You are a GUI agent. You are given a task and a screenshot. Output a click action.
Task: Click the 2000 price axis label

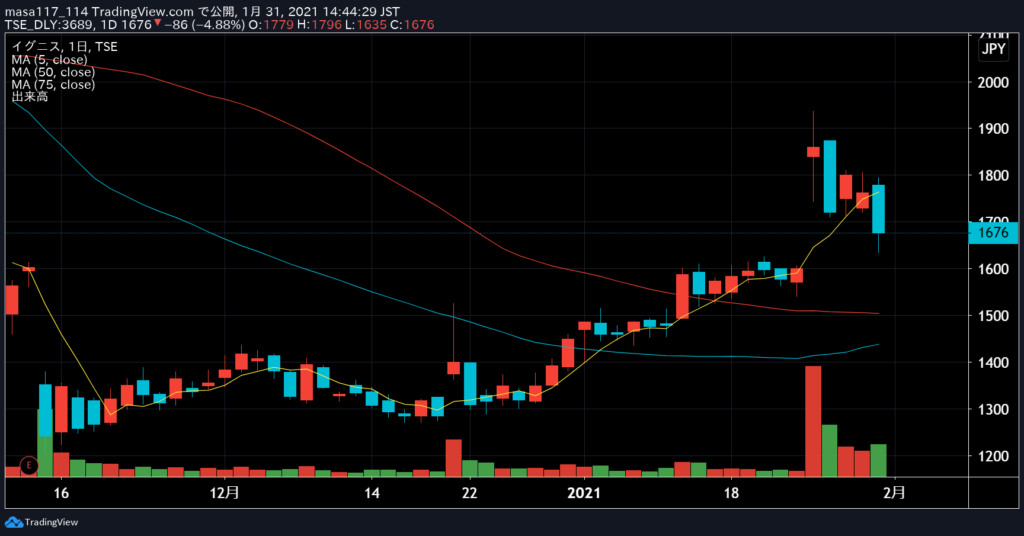point(993,82)
